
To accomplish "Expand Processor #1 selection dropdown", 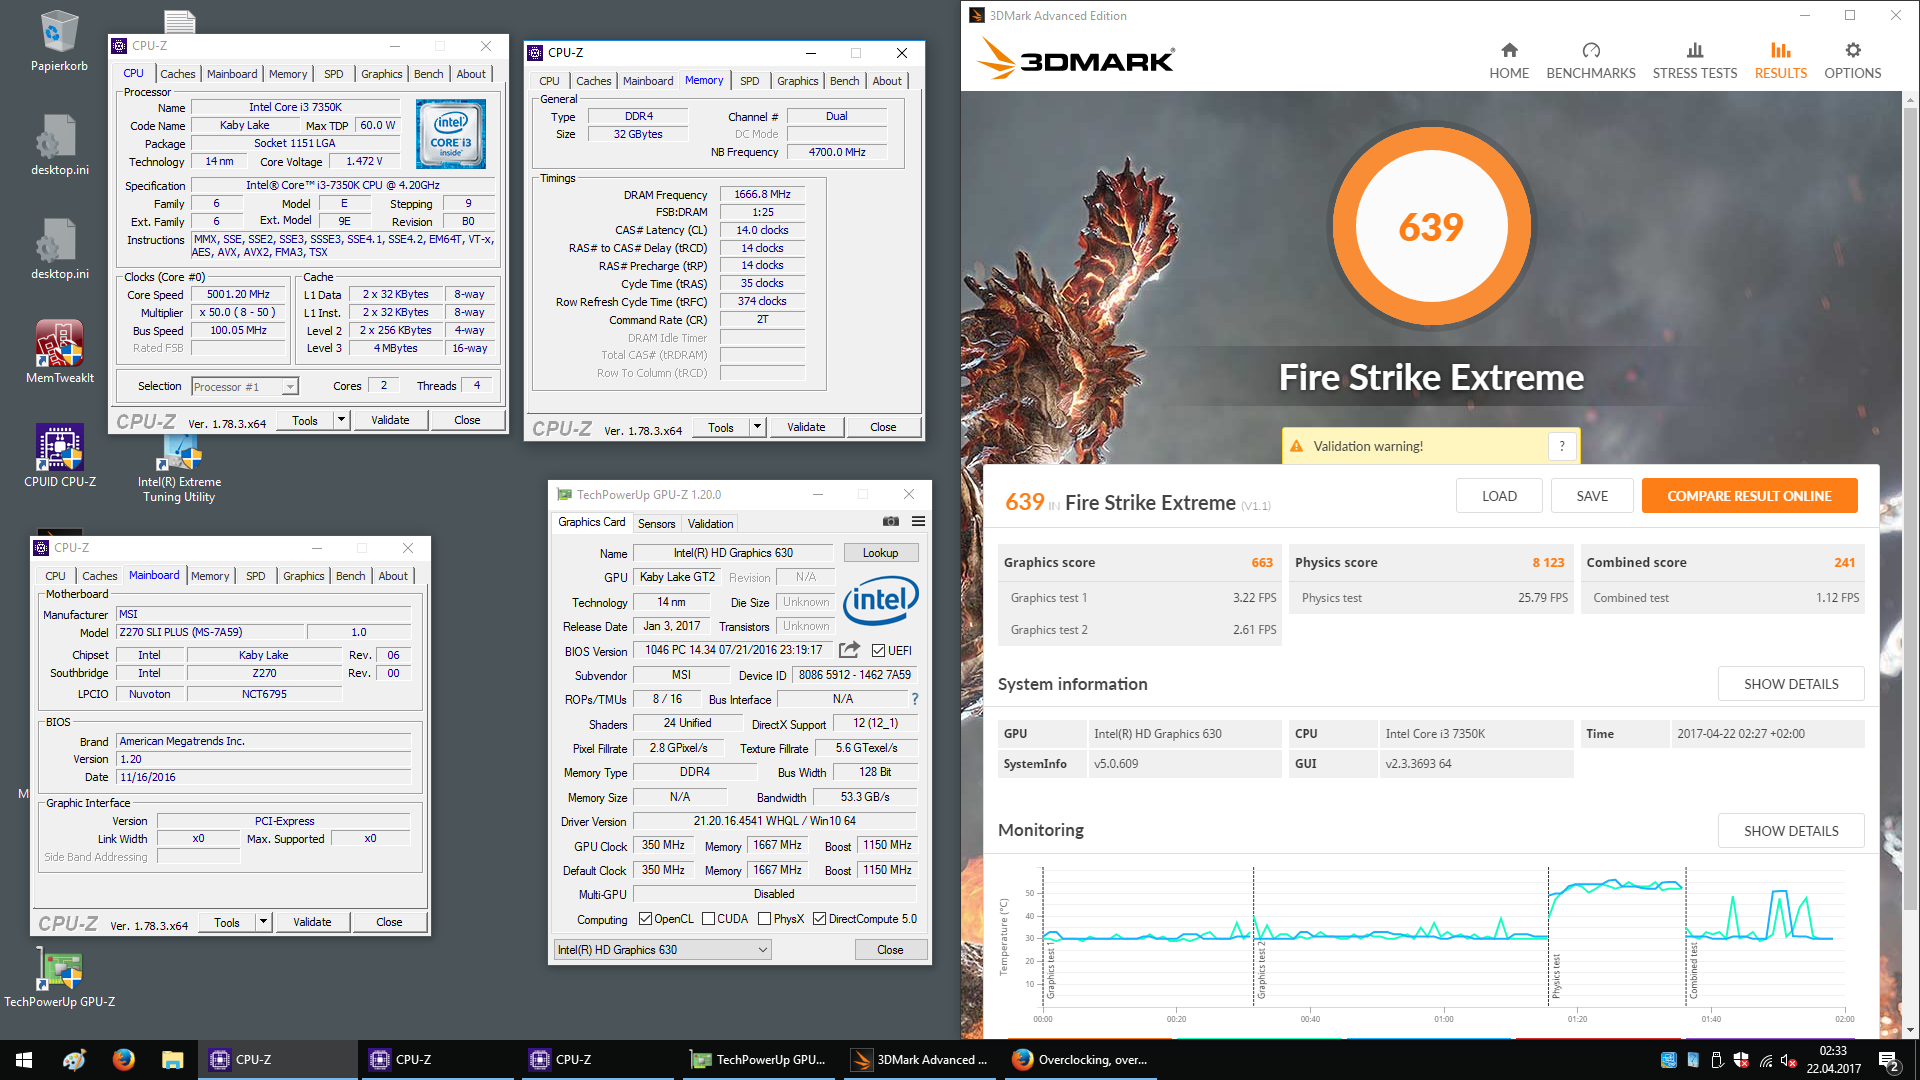I will coord(289,387).
